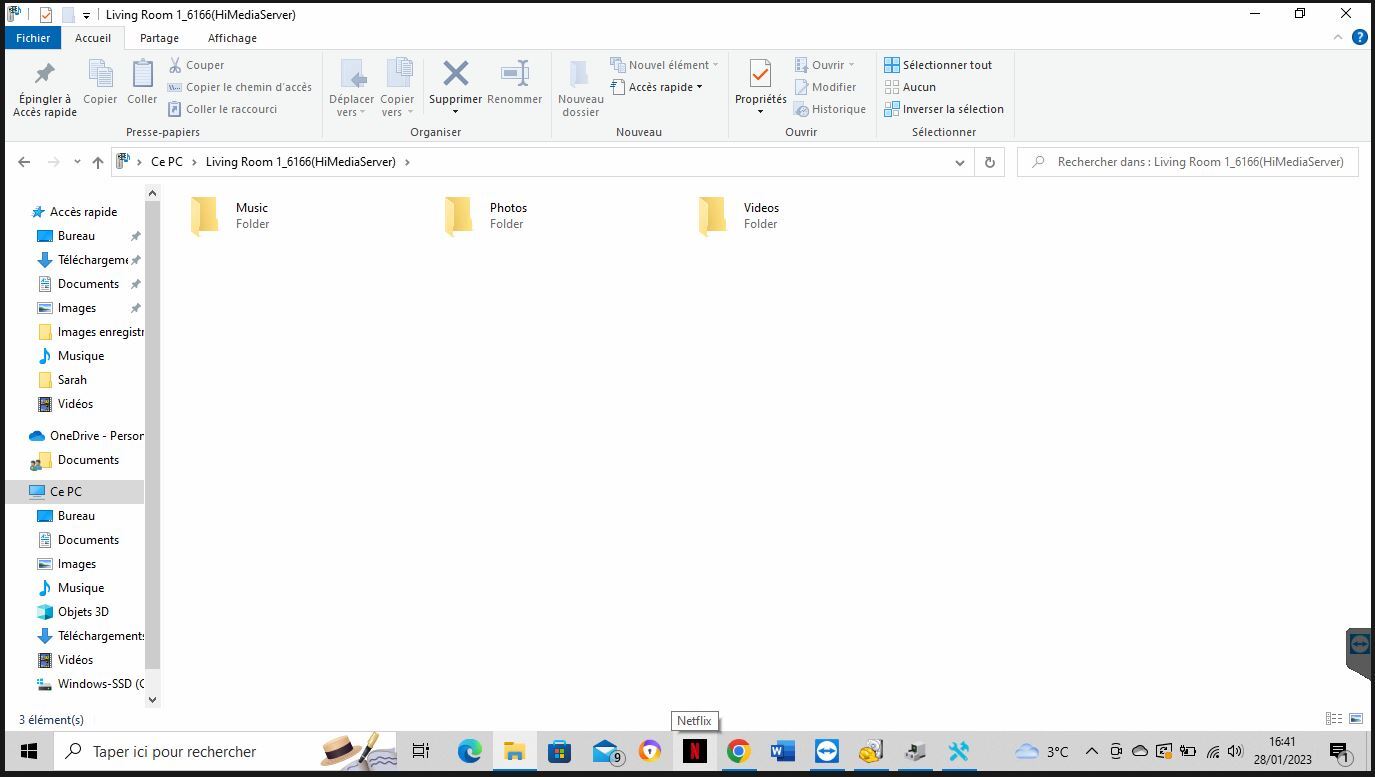
Task: Click Historique in the ribbon
Action: (x=830, y=109)
